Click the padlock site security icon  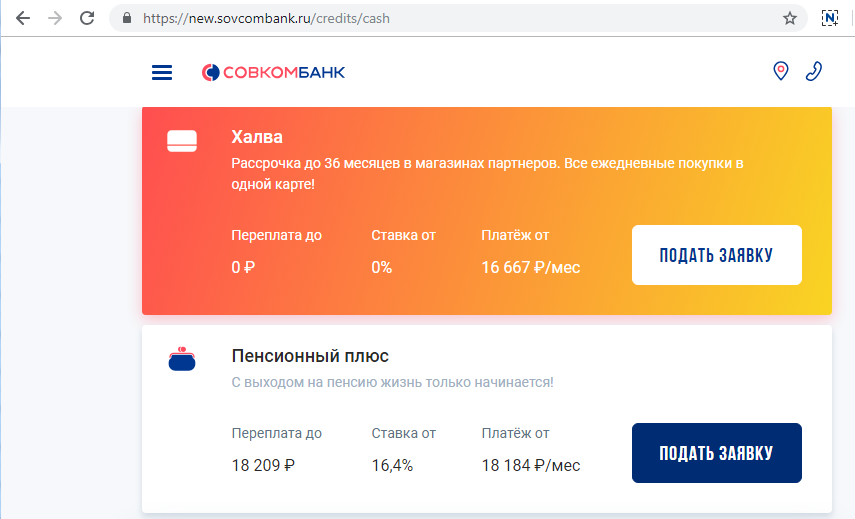click(x=127, y=18)
